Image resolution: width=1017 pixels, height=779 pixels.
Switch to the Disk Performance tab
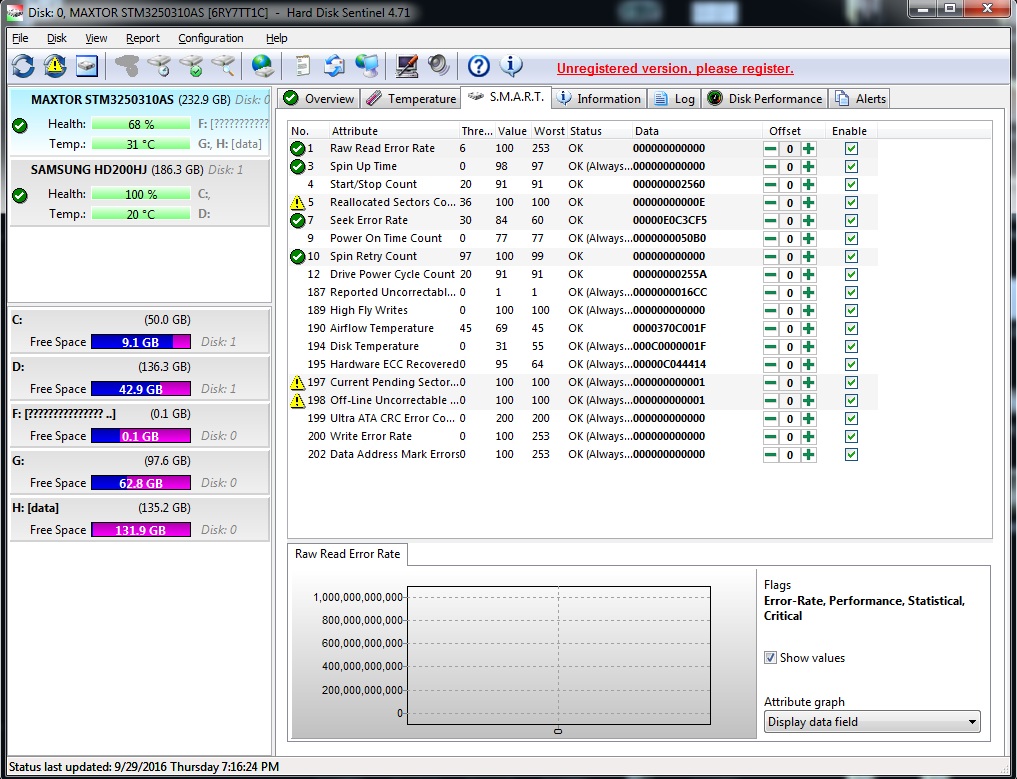point(765,98)
